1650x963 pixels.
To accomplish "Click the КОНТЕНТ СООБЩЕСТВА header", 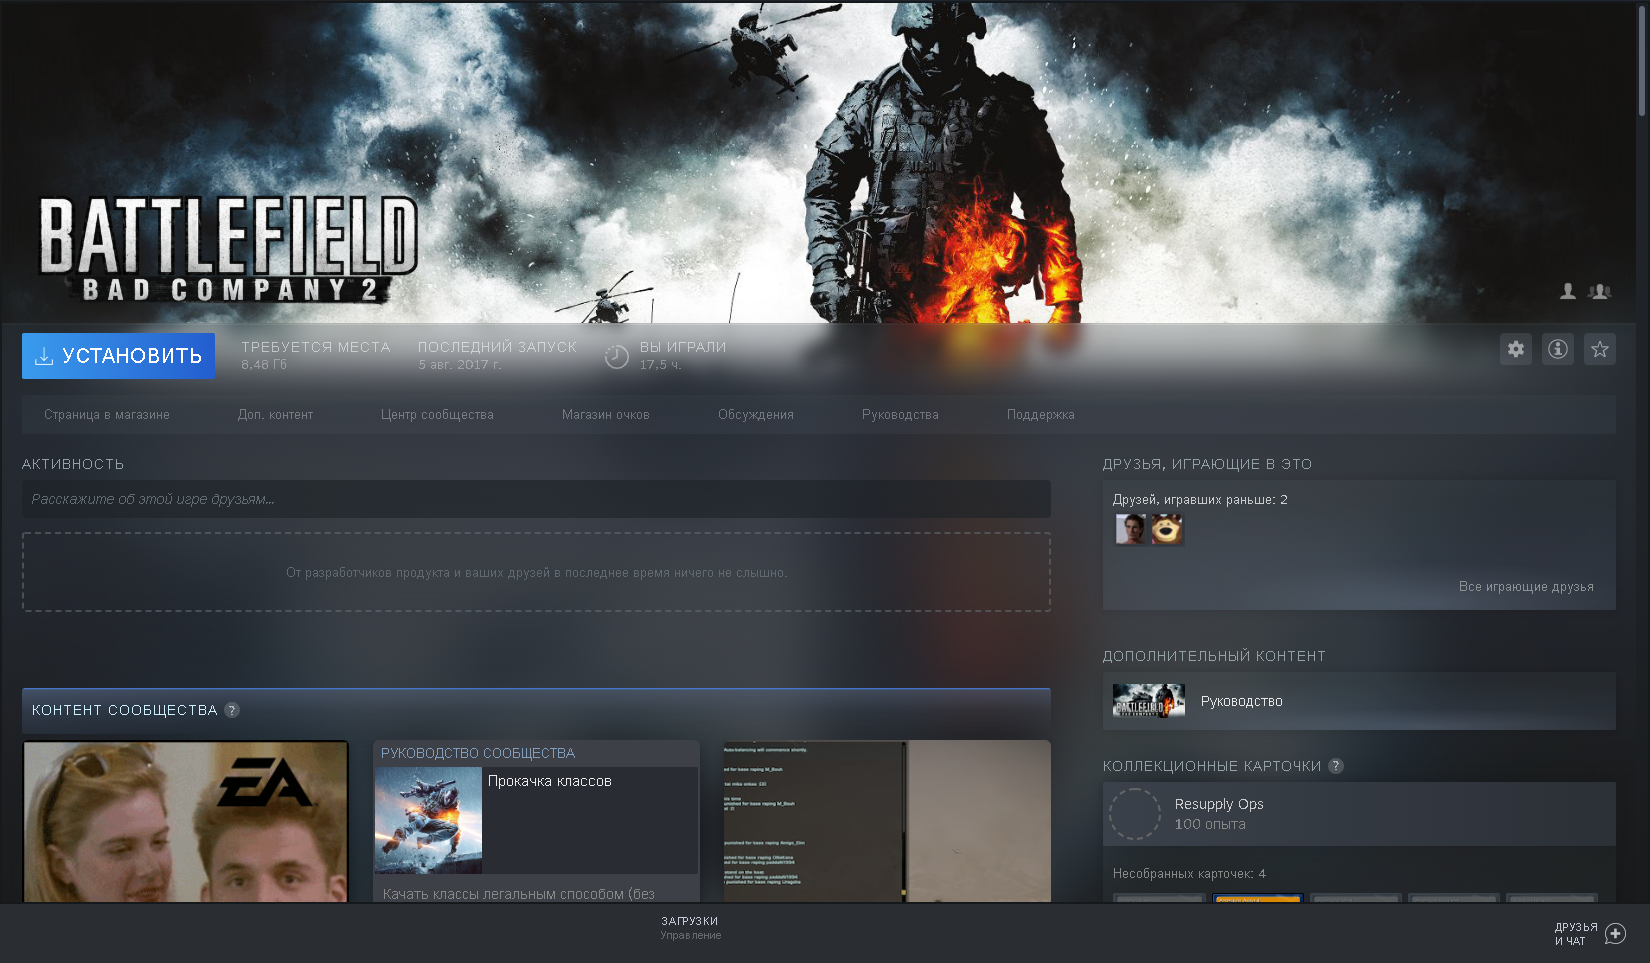I will pyautogui.click(x=125, y=710).
